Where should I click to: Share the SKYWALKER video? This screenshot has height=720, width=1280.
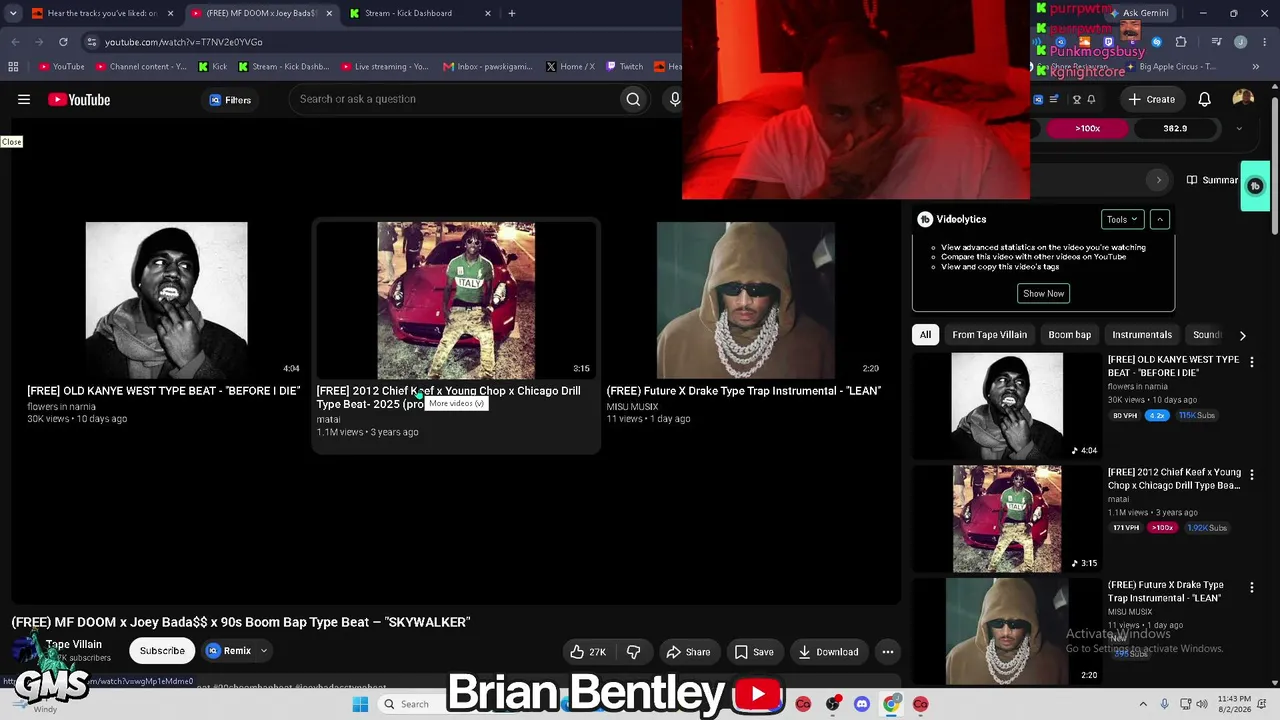tap(689, 652)
